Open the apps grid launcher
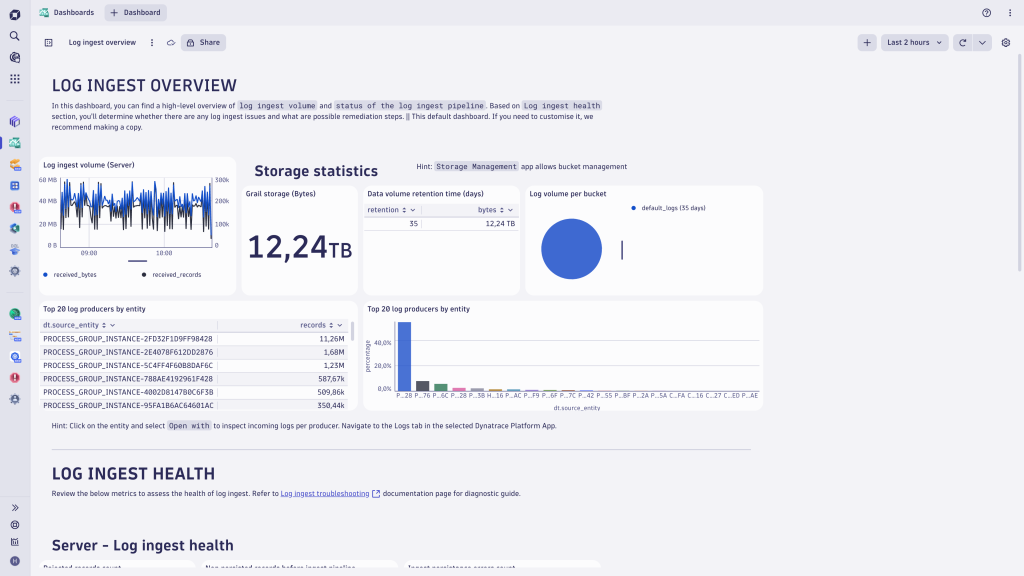Viewport: 1024px width, 576px height. tap(14, 79)
